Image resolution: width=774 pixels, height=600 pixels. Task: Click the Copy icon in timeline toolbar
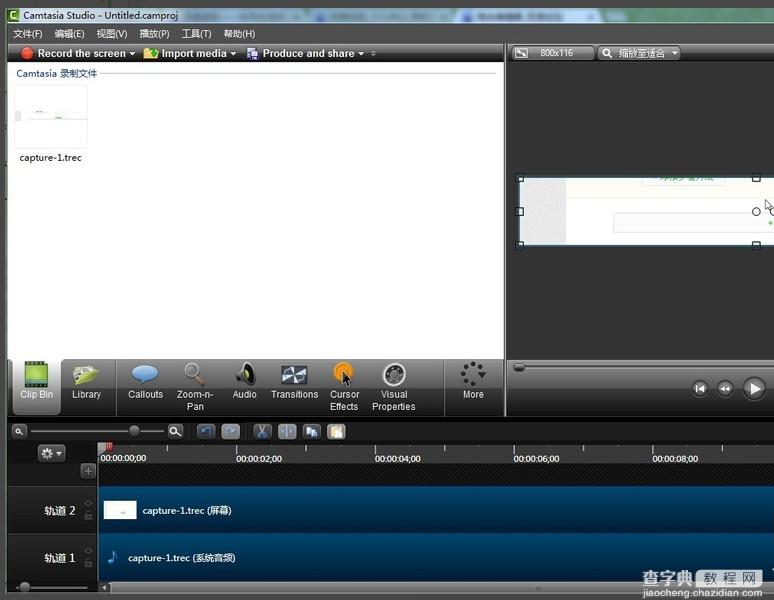[x=311, y=432]
